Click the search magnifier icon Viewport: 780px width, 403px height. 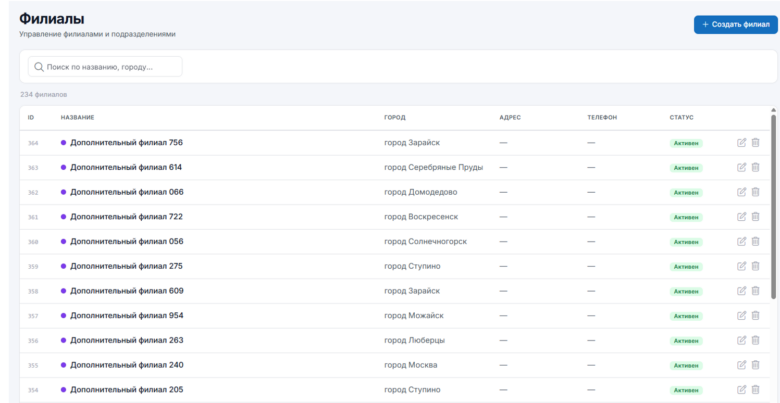(x=39, y=67)
